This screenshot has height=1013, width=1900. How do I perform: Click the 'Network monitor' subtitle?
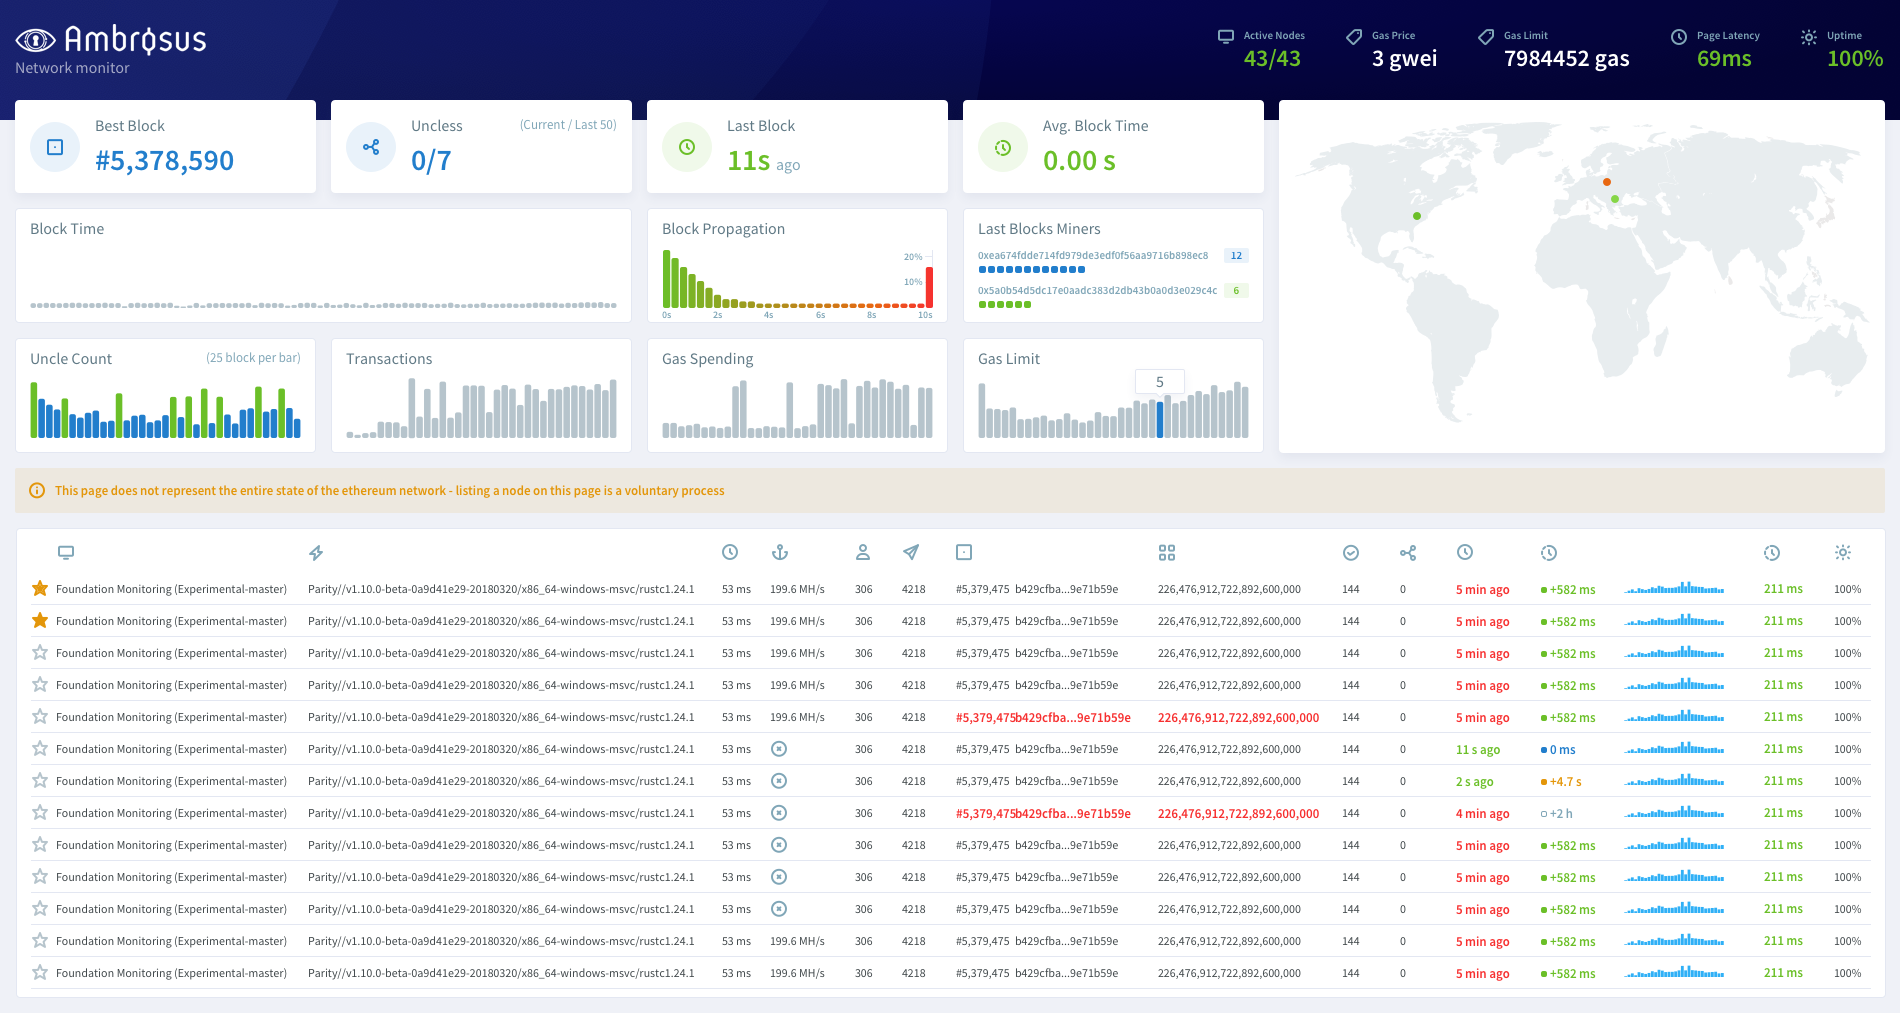pyautogui.click(x=72, y=68)
